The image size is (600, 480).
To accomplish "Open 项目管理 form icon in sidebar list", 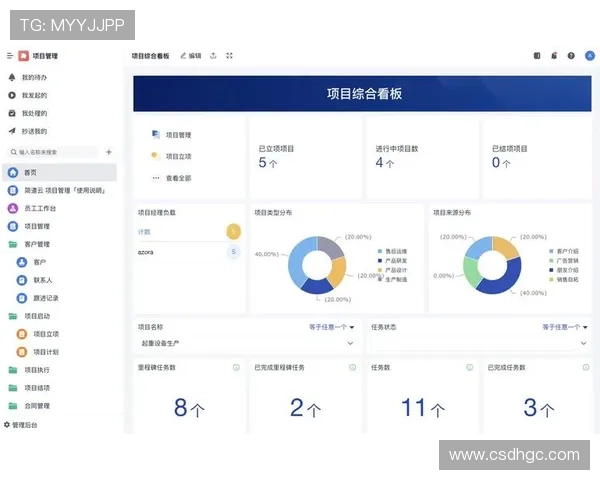I will (x=13, y=226).
